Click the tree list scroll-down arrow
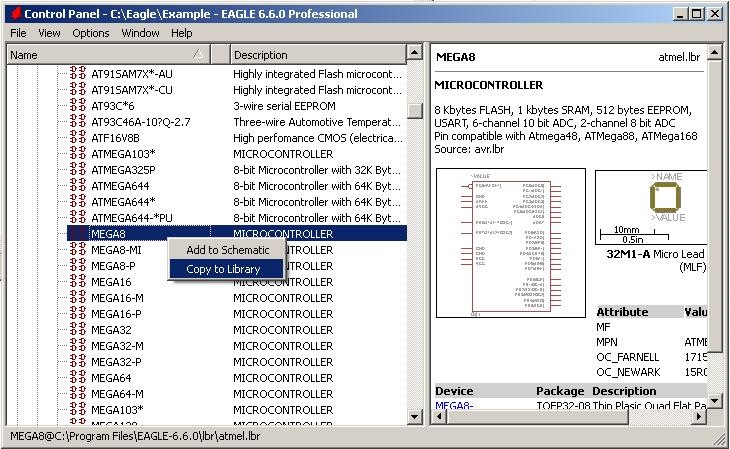Screen dimensions: 730x449 (x=414, y=416)
